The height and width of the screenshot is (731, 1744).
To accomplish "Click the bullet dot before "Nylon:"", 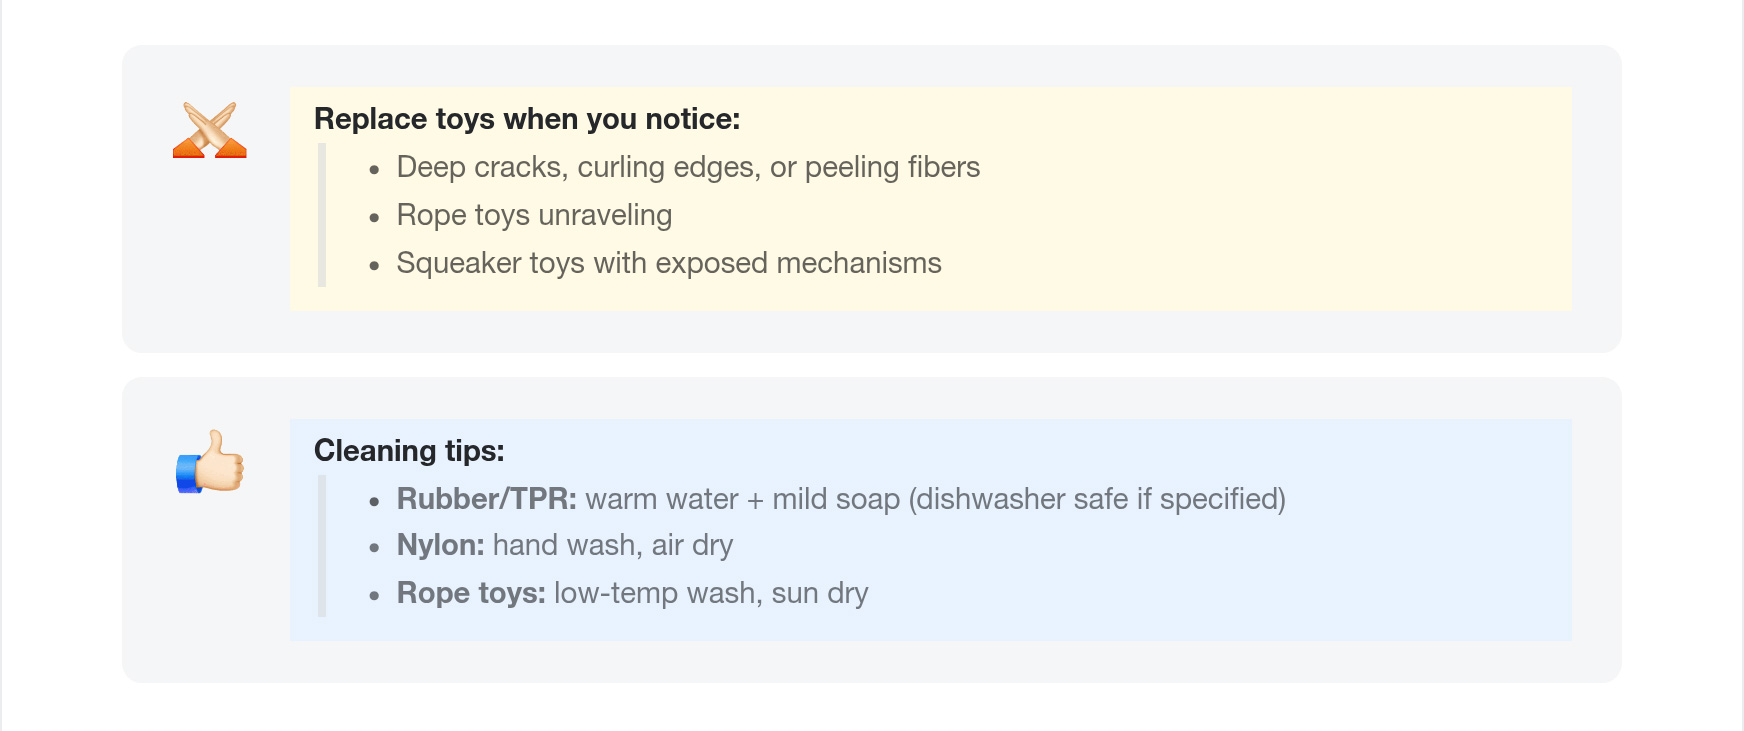I will (x=374, y=547).
